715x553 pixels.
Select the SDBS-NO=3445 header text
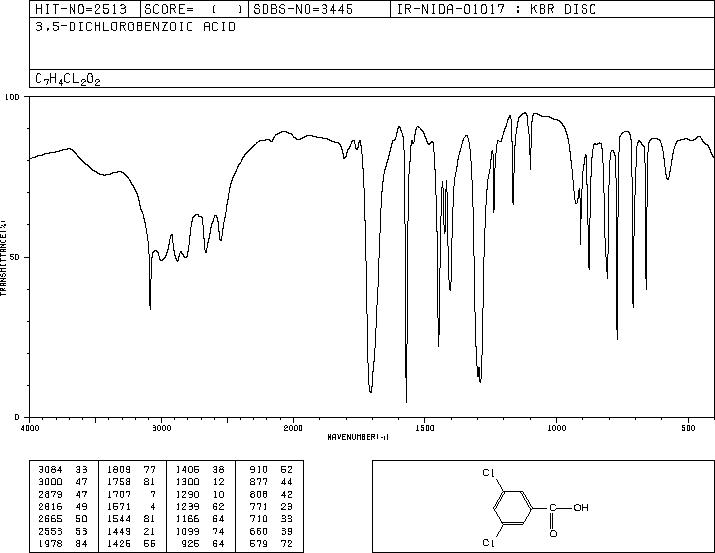(x=303, y=9)
